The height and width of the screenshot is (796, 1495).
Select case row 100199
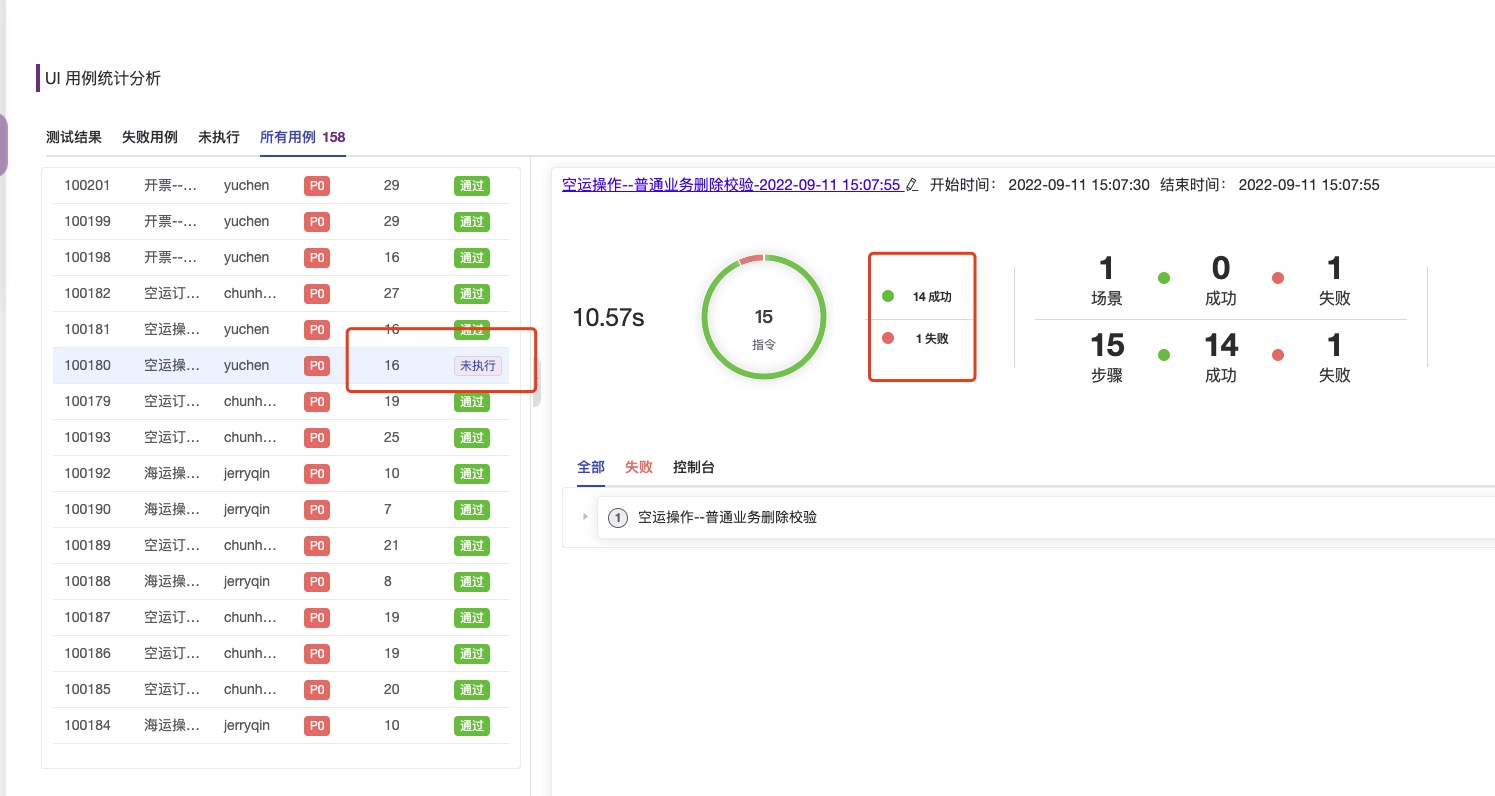(281, 222)
